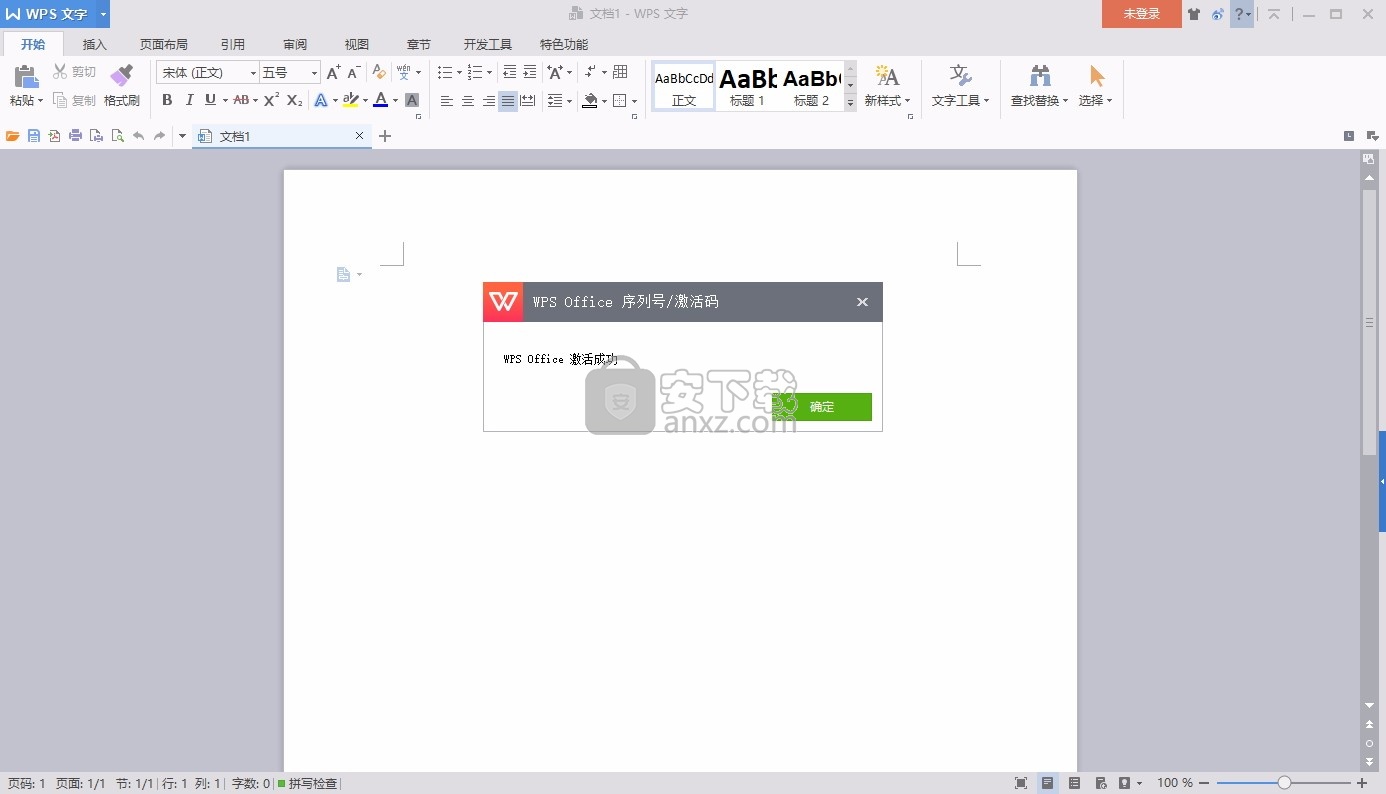
Task: Select justify alignment
Action: (508, 100)
